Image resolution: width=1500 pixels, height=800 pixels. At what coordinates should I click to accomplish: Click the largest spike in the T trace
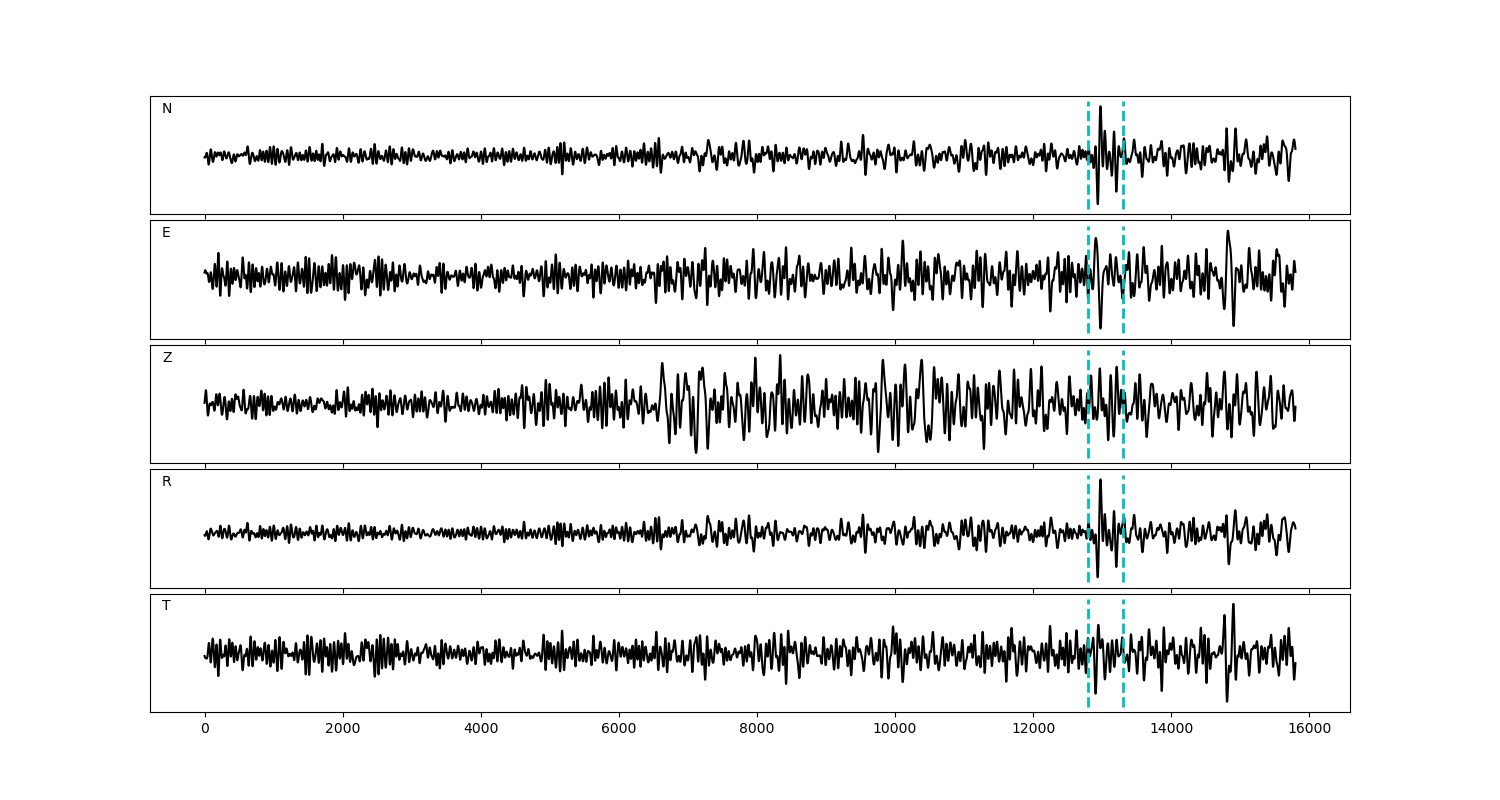pos(1233,605)
